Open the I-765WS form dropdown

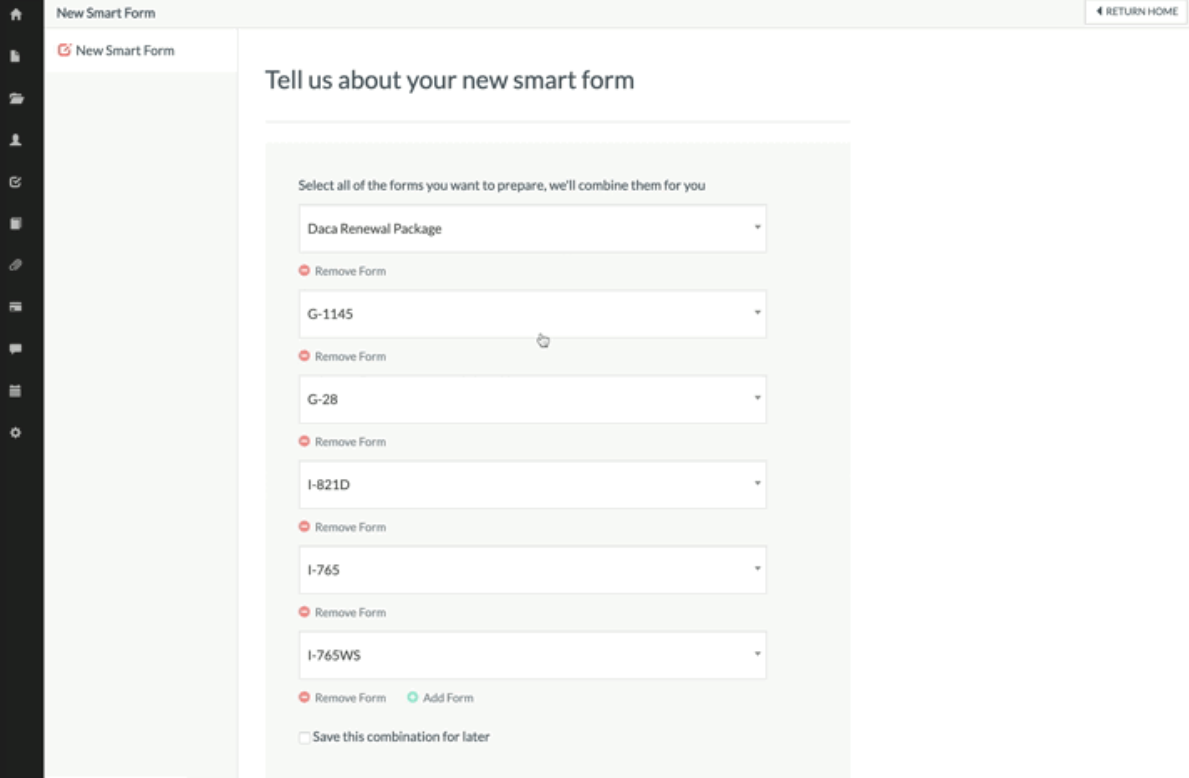pos(532,655)
